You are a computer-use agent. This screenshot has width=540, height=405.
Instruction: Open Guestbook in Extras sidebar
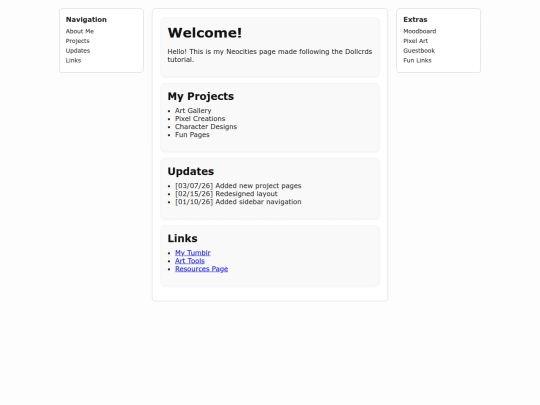(419, 51)
